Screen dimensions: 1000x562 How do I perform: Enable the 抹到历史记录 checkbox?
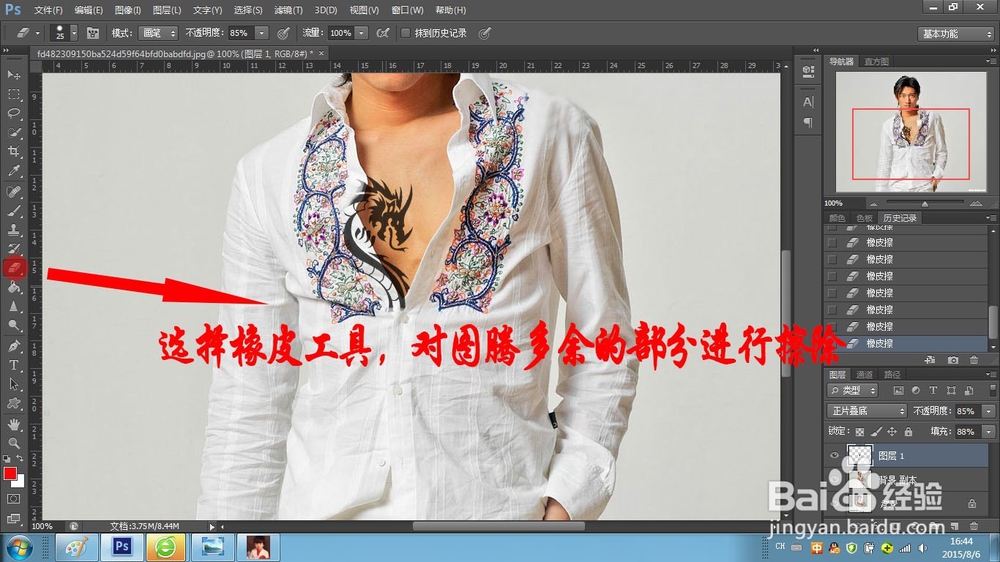(405, 33)
